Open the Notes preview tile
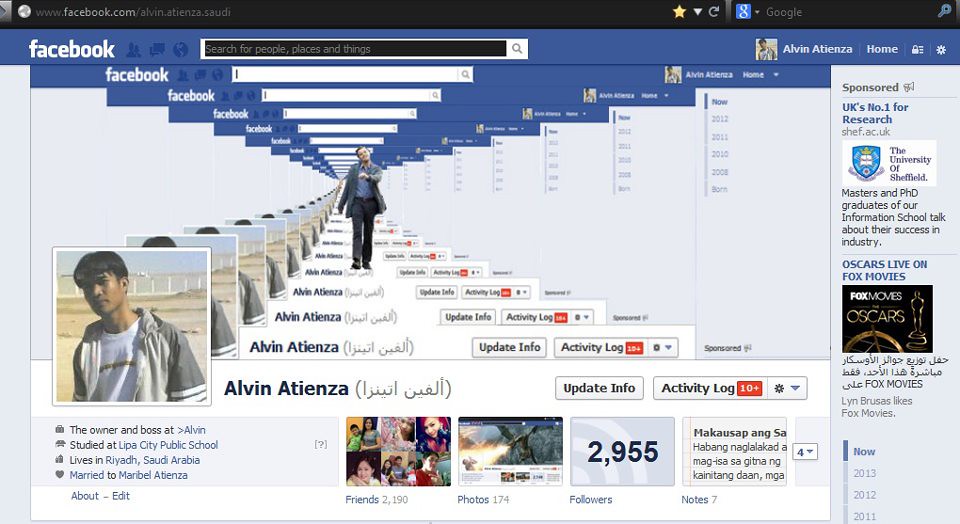Image resolution: width=960 pixels, height=524 pixels. click(x=735, y=452)
